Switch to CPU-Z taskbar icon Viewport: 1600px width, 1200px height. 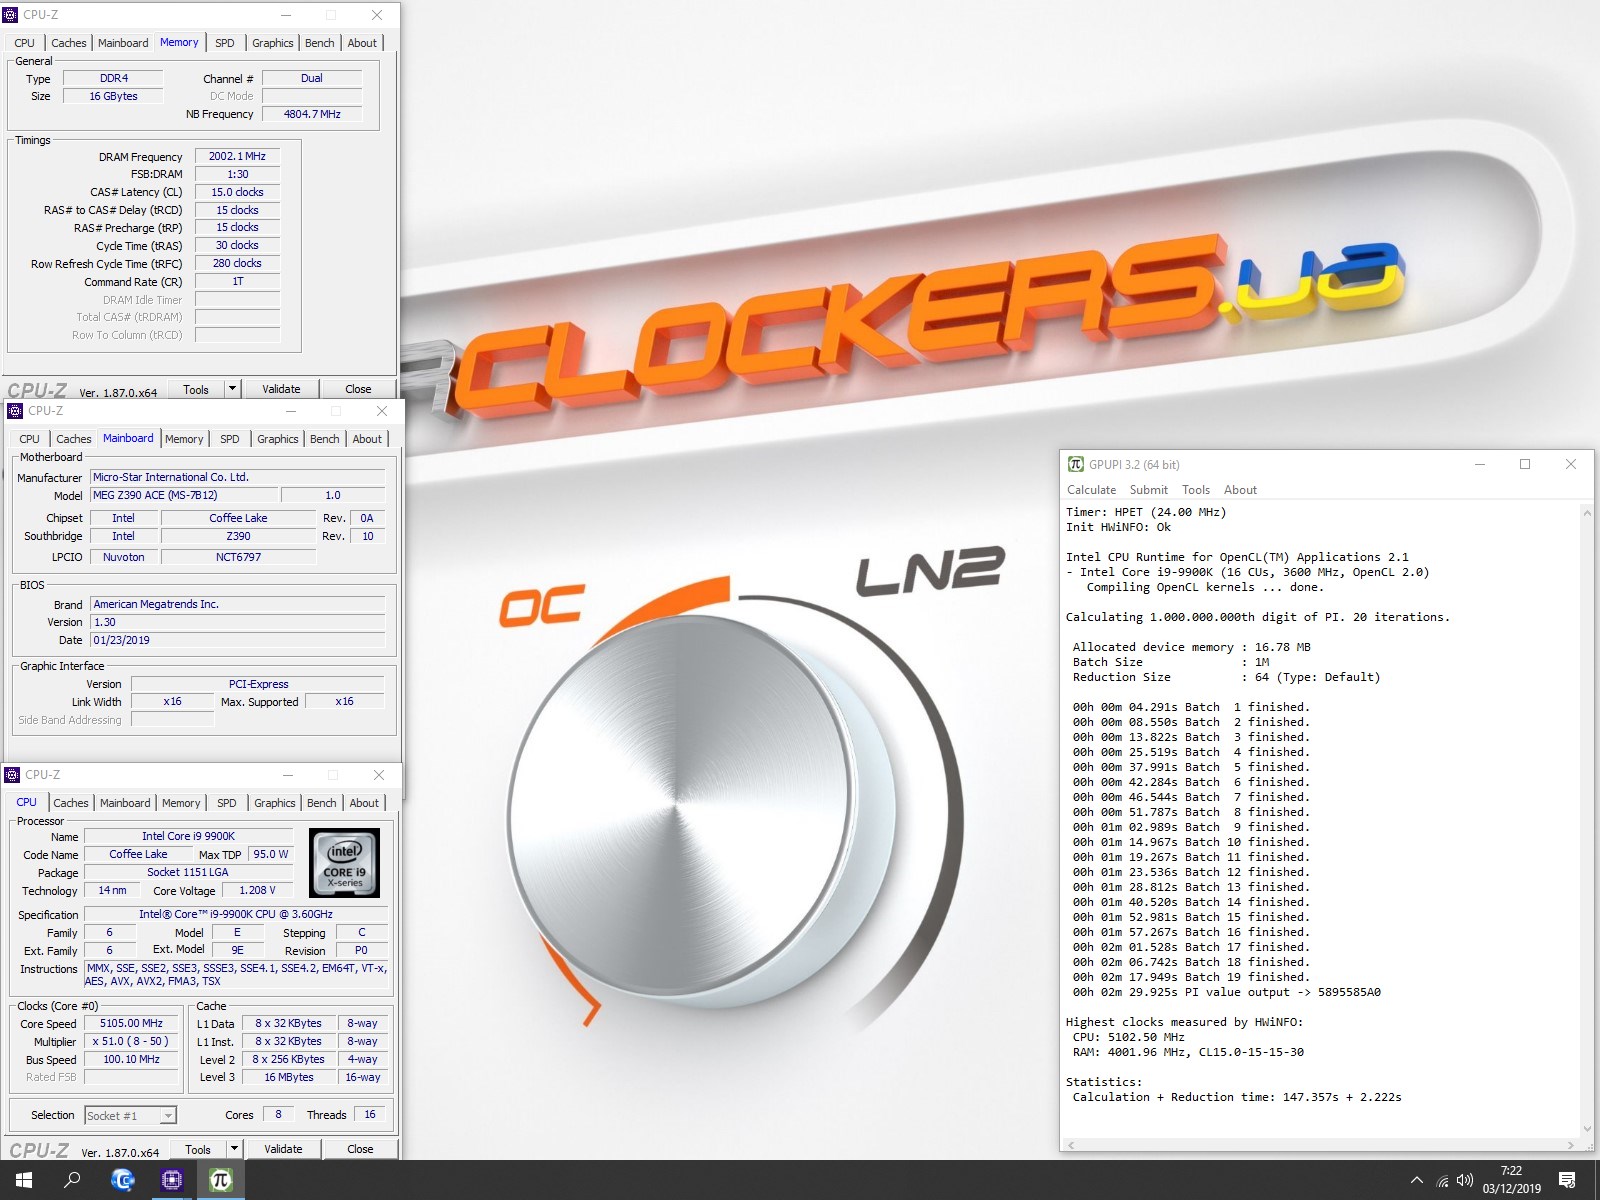pos(171,1180)
